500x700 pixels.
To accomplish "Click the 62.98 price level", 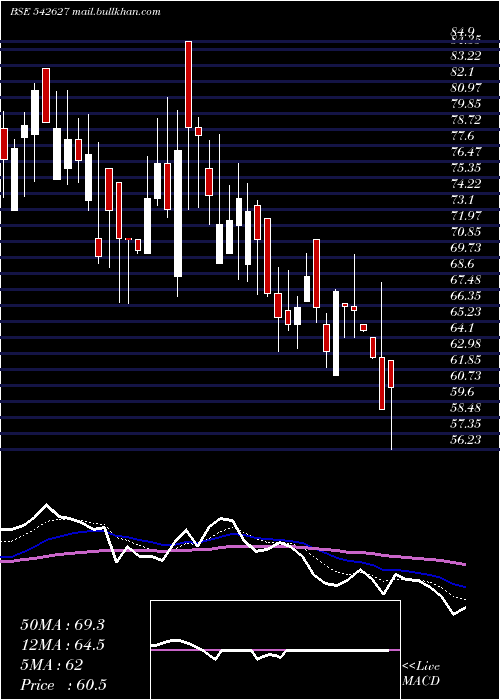I will tap(466, 344).
